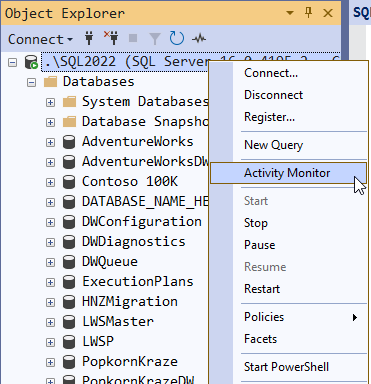Viewport: 371px width, 384px height.
Task: Refresh the Object Explorer tree
Action: click(177, 38)
